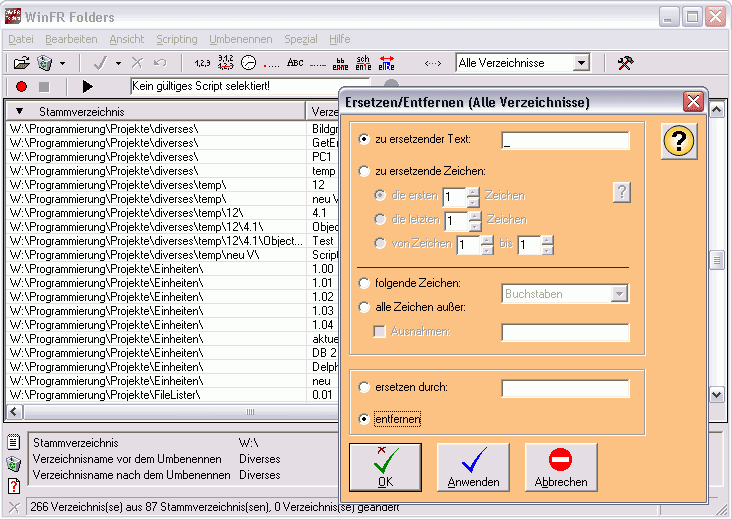Click the small grey question mark button

pyautogui.click(x=622, y=192)
